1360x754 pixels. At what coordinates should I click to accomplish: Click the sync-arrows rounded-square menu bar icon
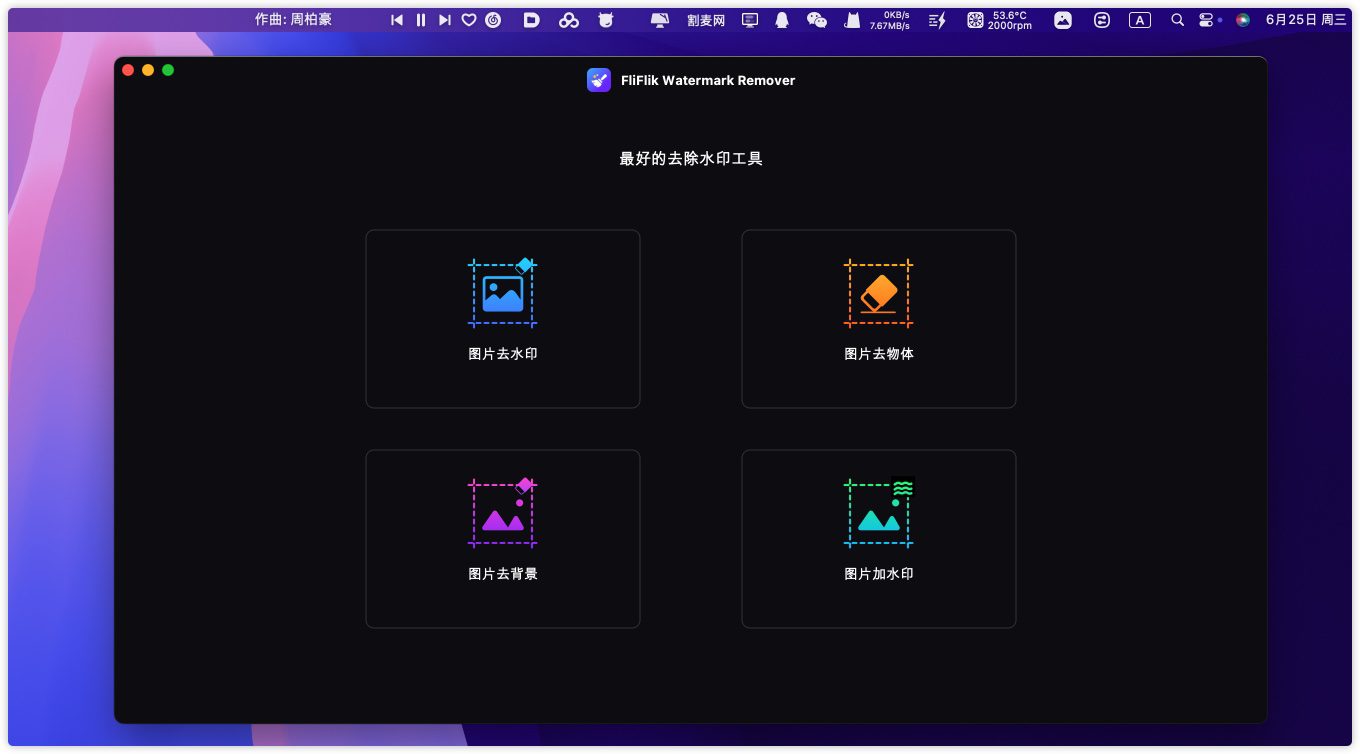coord(1102,20)
